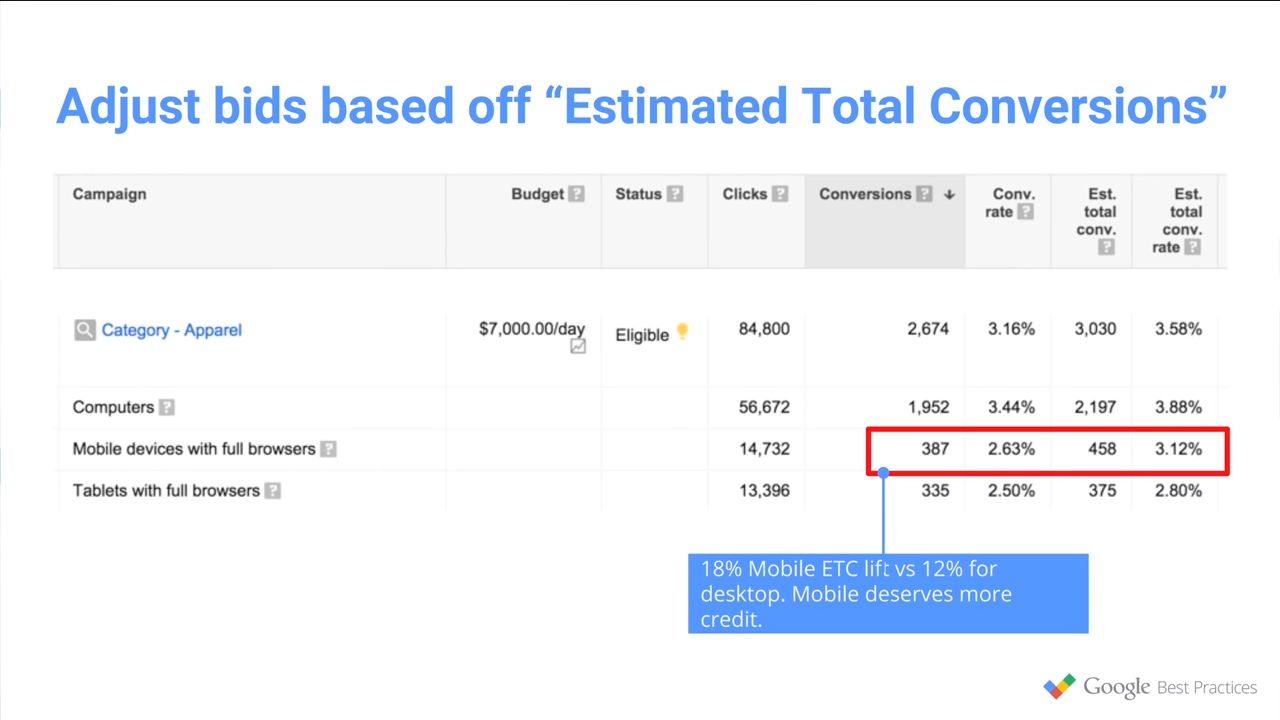Select the Clicks column header
The image size is (1280, 720).
(x=745, y=194)
